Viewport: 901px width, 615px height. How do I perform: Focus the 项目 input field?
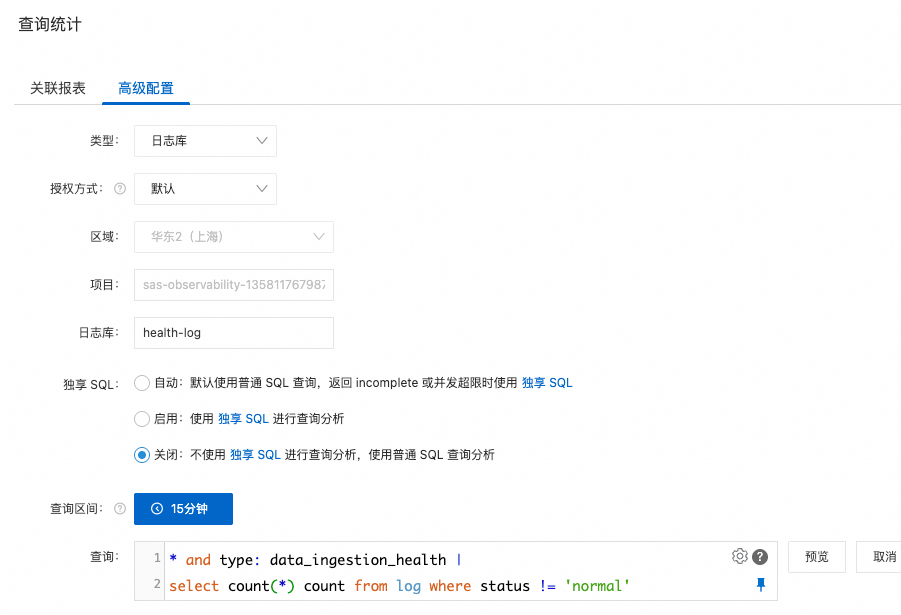(x=234, y=285)
